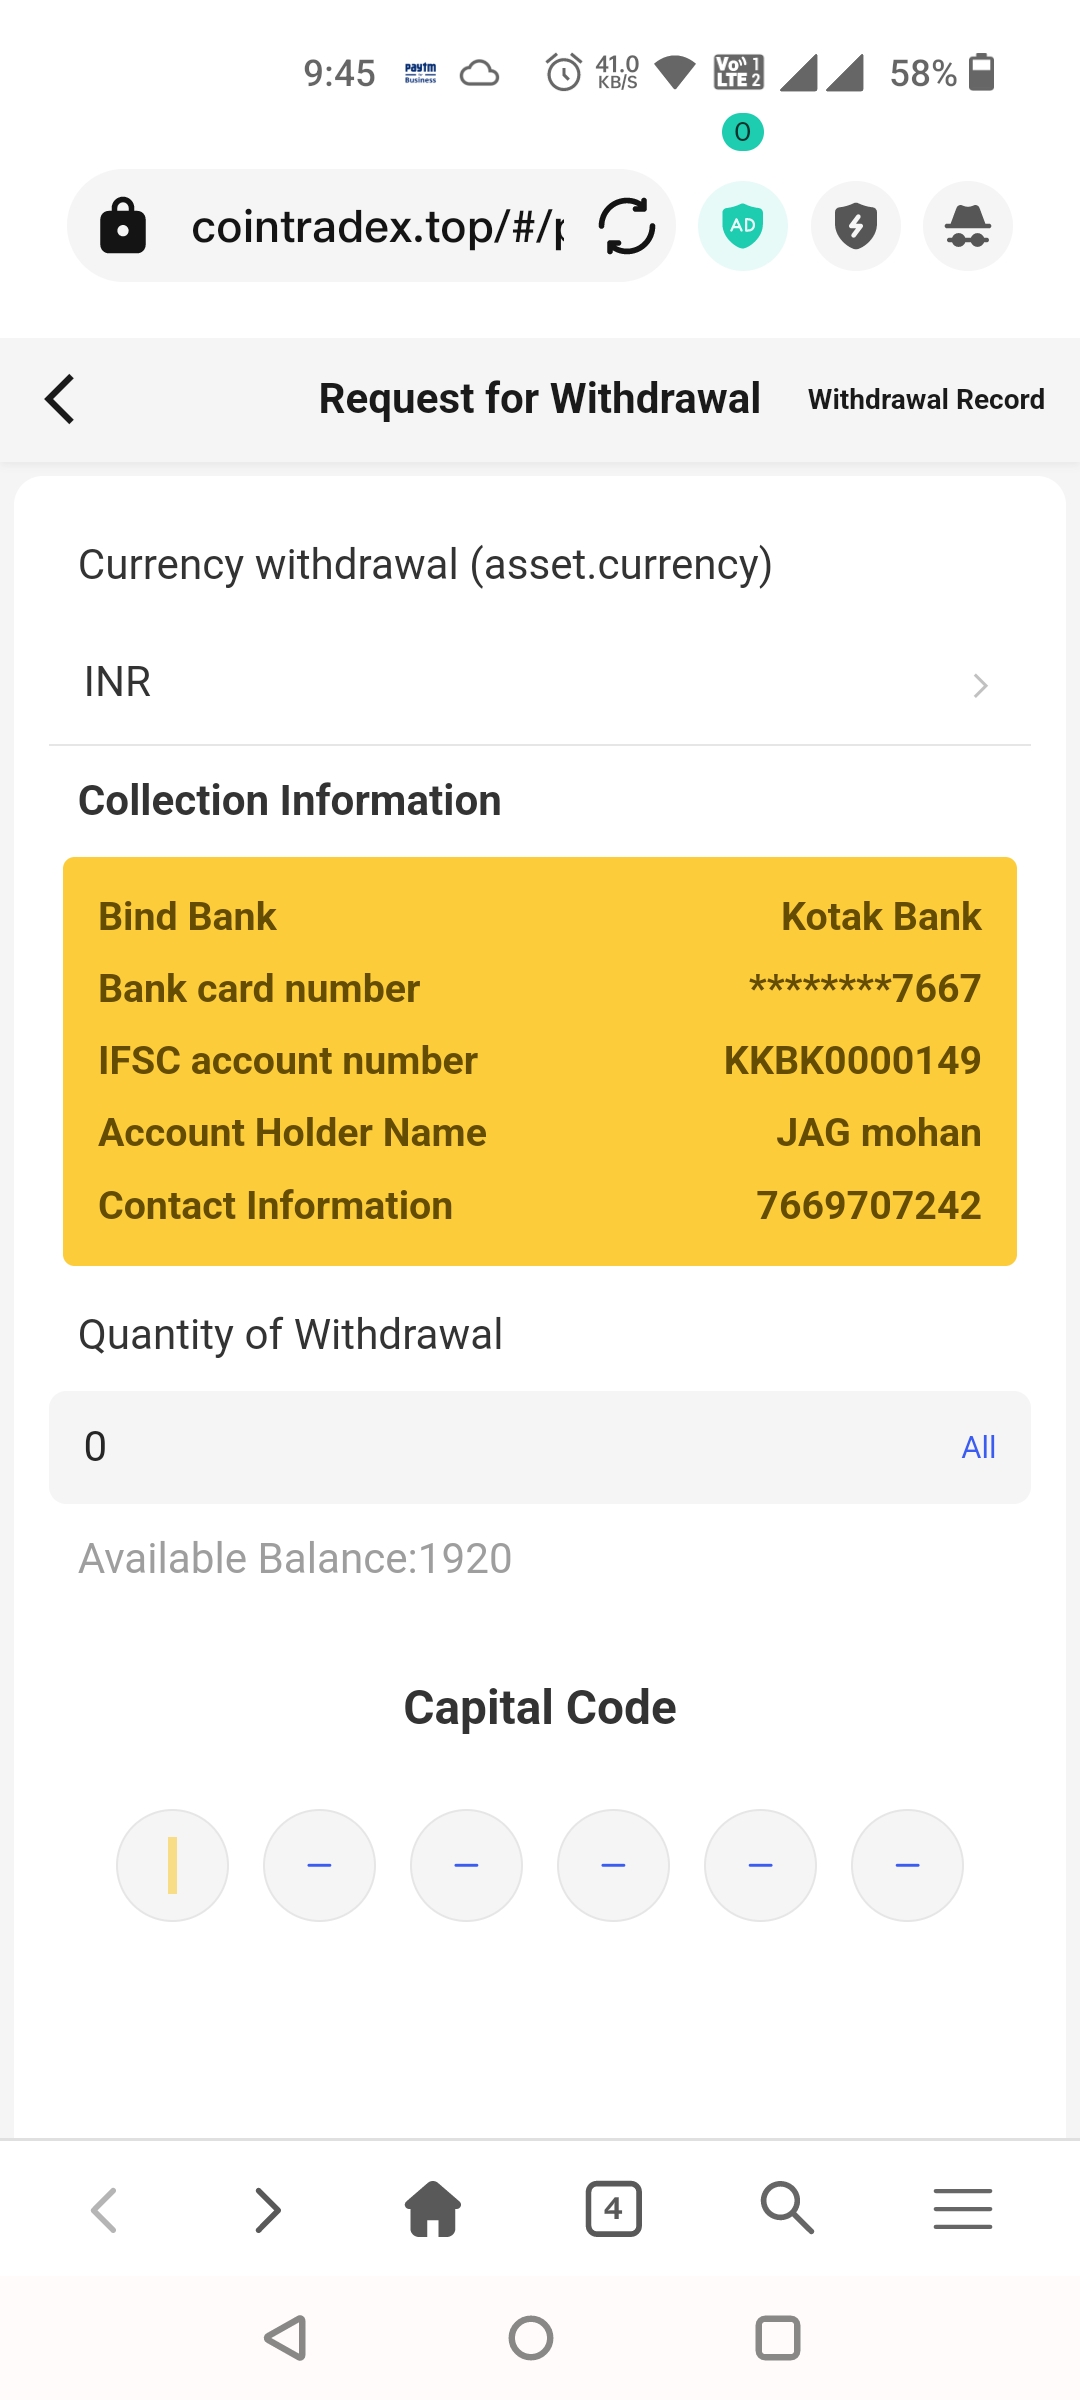This screenshot has height=2400, width=1080.
Task: Open the AD blocker shield icon
Action: 742,226
